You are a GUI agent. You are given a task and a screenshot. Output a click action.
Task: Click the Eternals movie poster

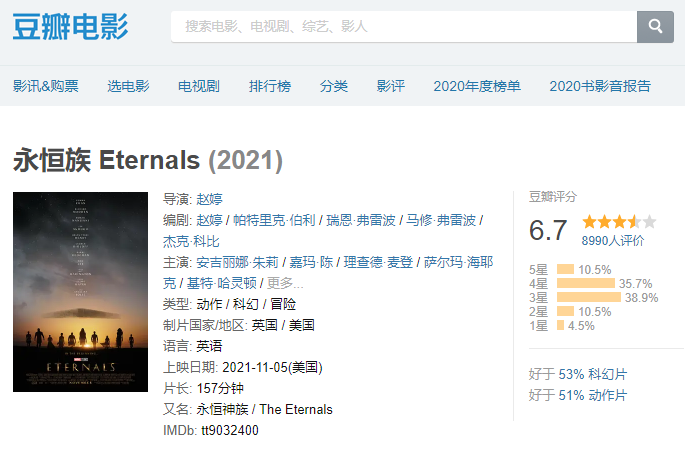click(80, 292)
